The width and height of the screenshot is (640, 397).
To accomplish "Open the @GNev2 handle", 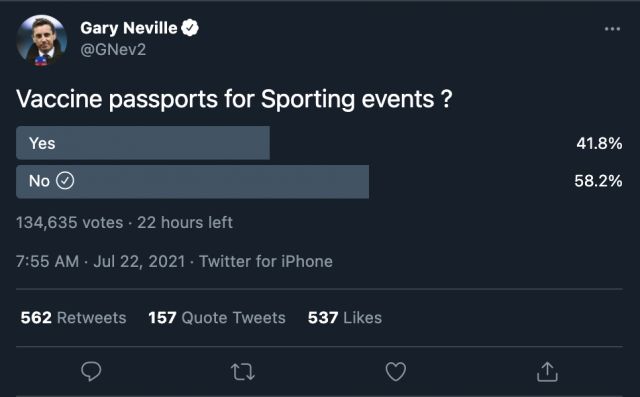I will pyautogui.click(x=113, y=50).
